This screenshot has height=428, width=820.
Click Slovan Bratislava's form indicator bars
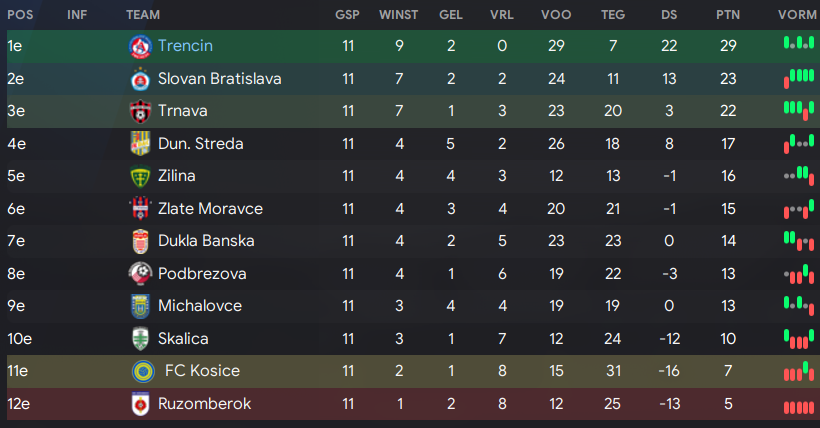[799, 78]
